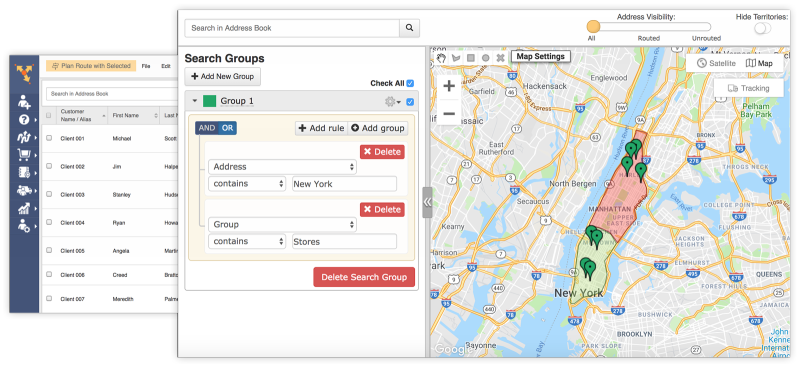Click the New York value field
This screenshot has width=800, height=370.
344,184
